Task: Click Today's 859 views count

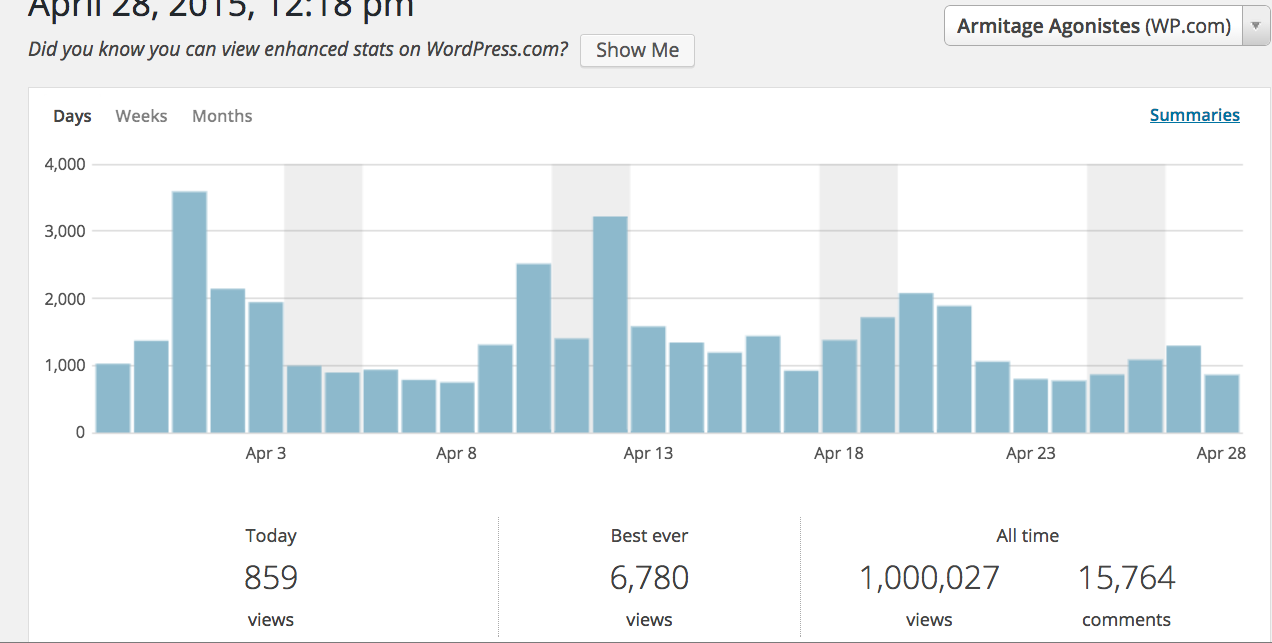Action: pos(271,578)
